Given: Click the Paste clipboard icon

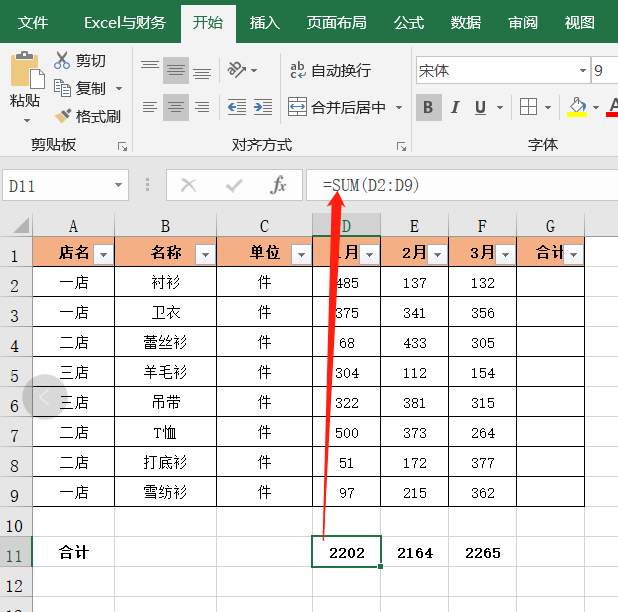Looking at the screenshot, I should coord(27,70).
